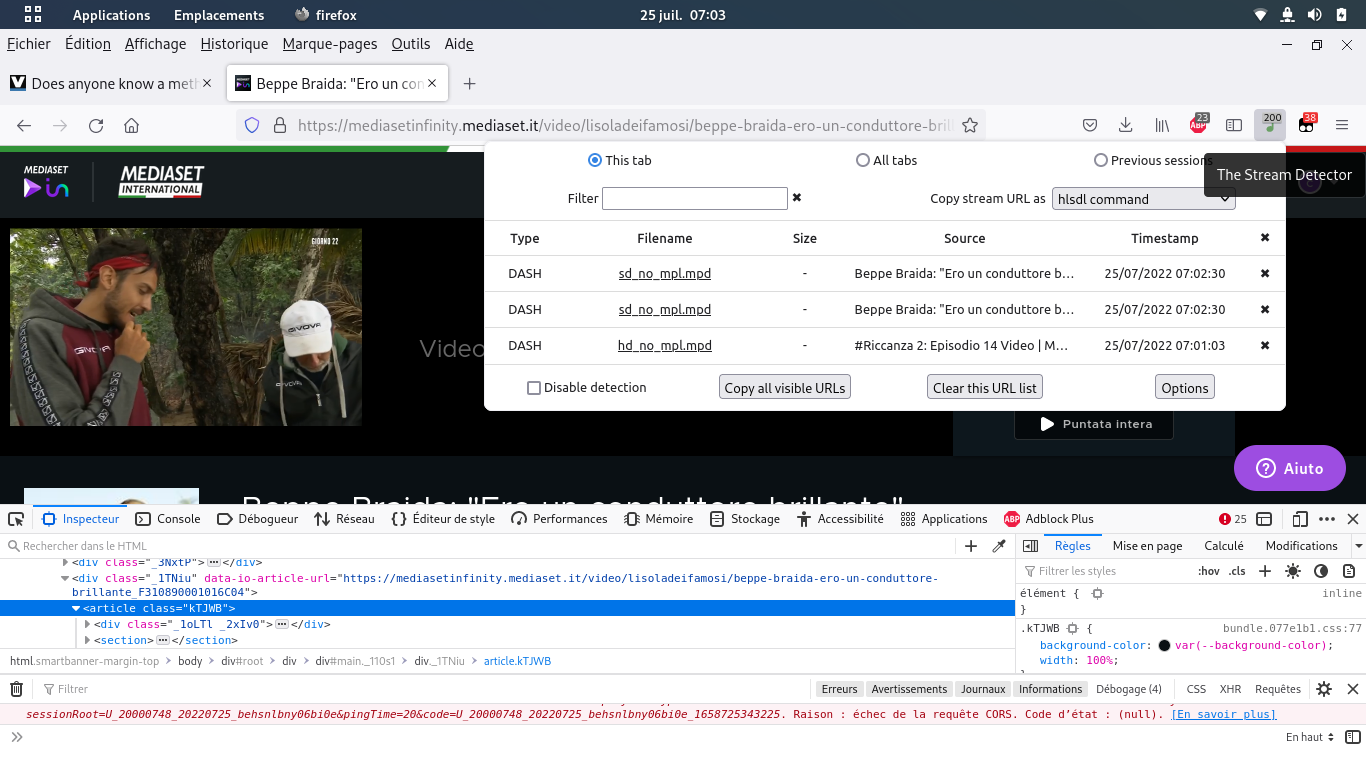The image size is (1366, 768).
Task: Select the This tab radio option
Action: (595, 160)
